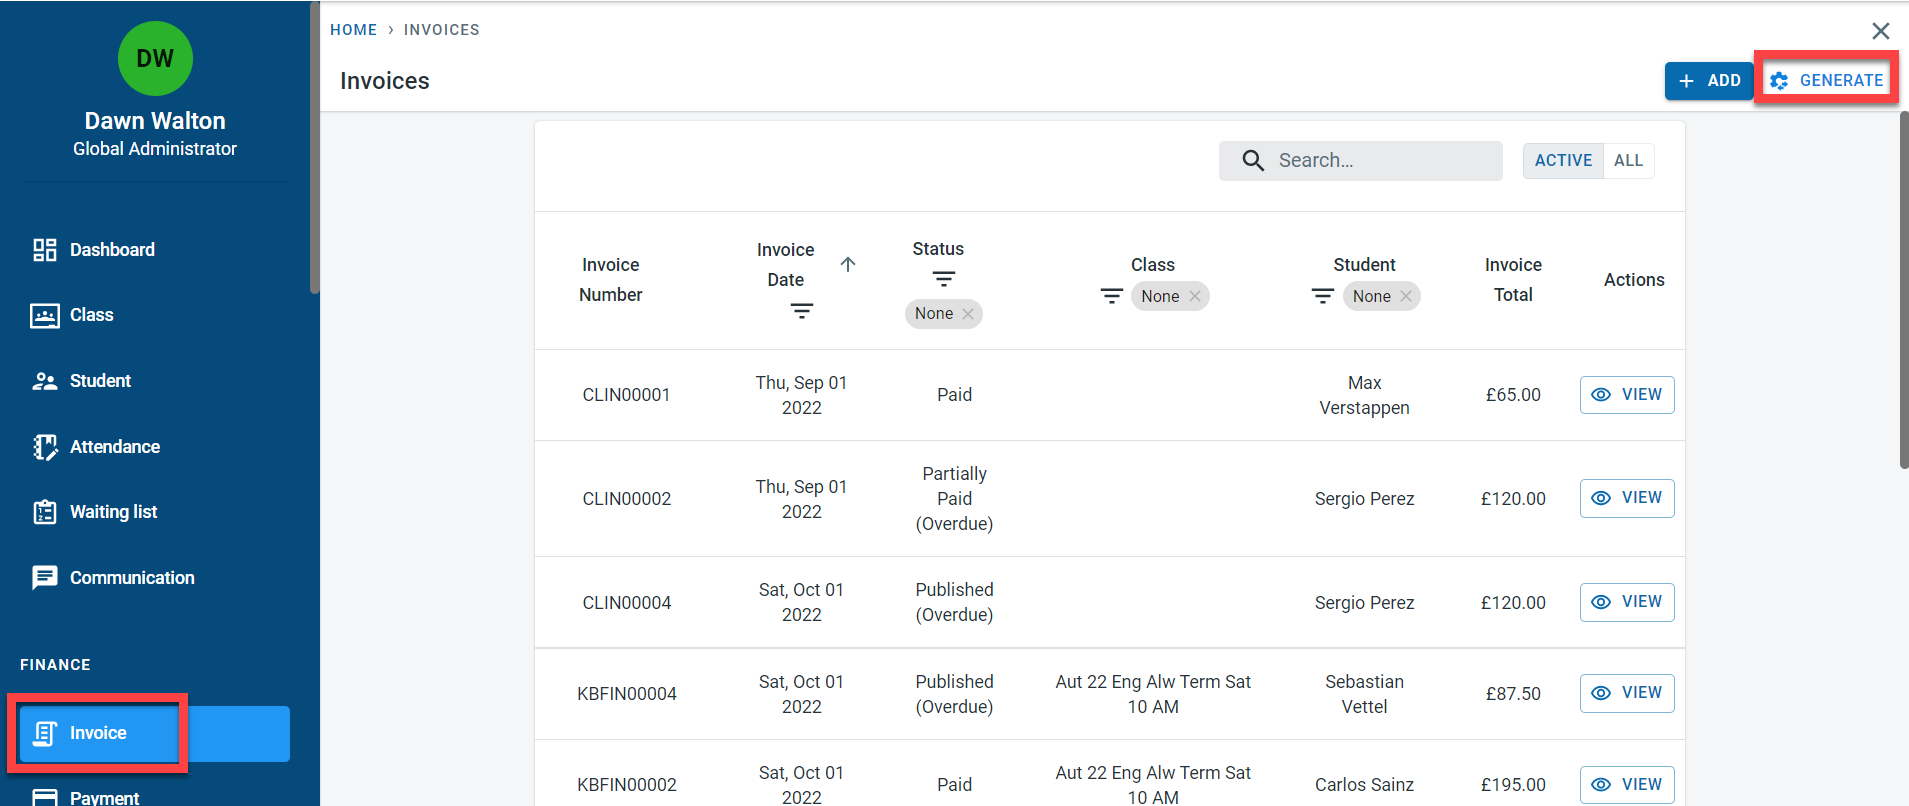
Task: Click the search magnifier icon
Action: click(x=1252, y=161)
